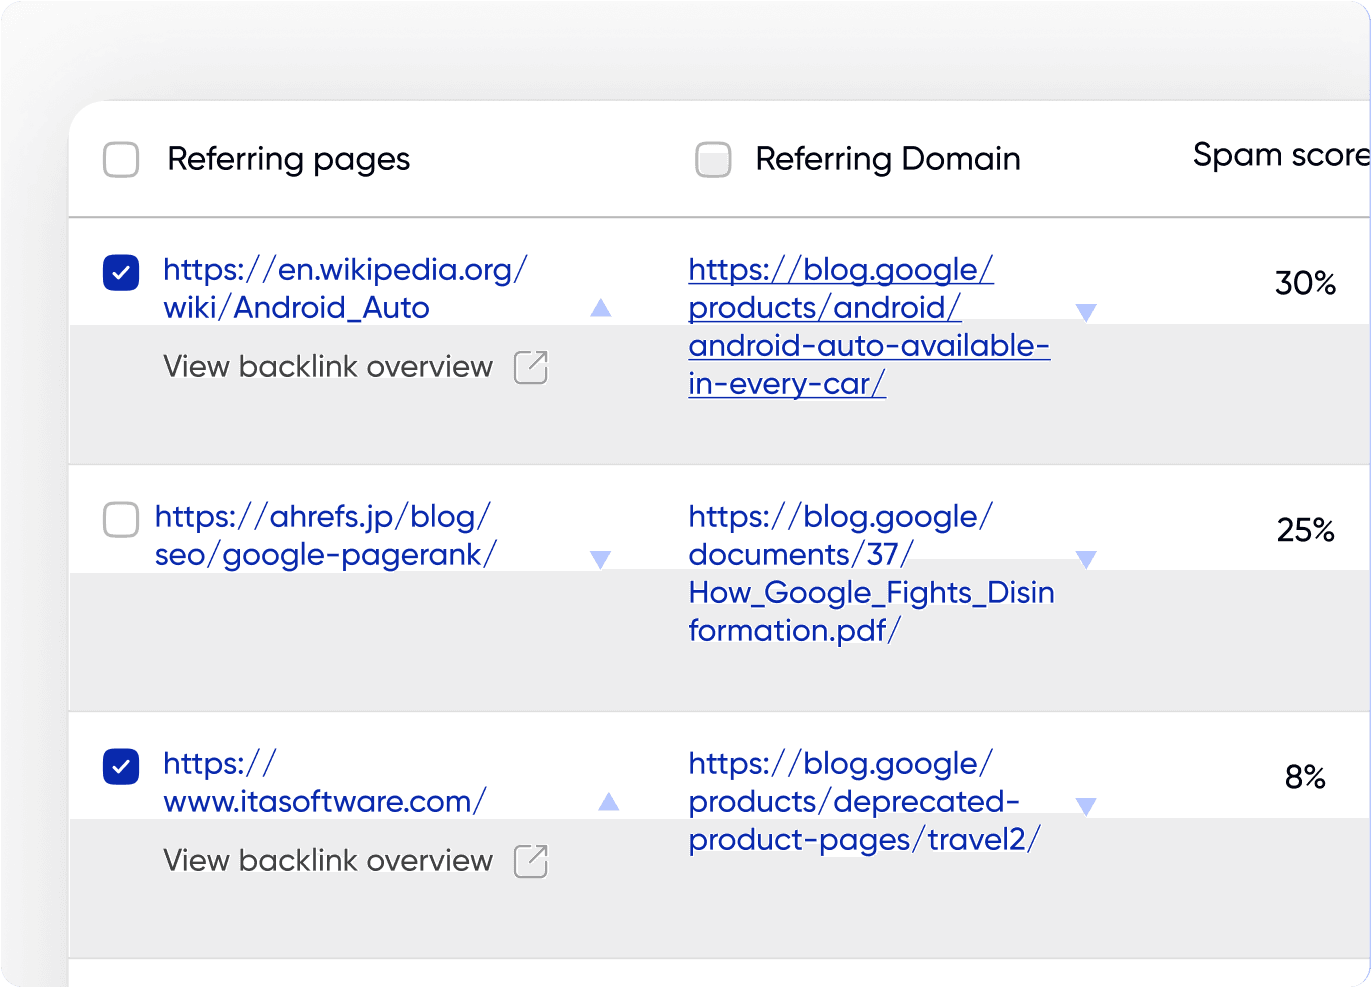Open the en.wikipedia.org Android_Auto link
This screenshot has height=987, width=1371.
tap(344, 288)
